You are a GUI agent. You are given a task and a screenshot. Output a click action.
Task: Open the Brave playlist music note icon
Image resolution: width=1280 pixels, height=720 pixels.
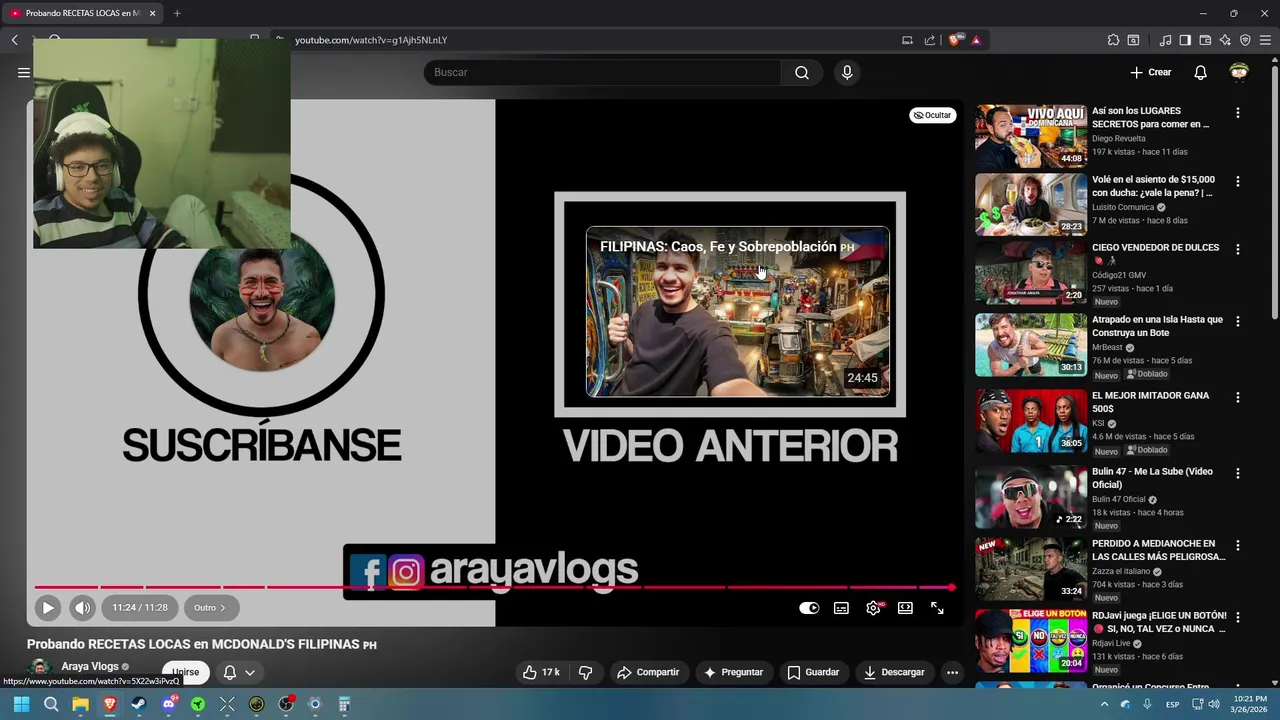[x=1165, y=40]
